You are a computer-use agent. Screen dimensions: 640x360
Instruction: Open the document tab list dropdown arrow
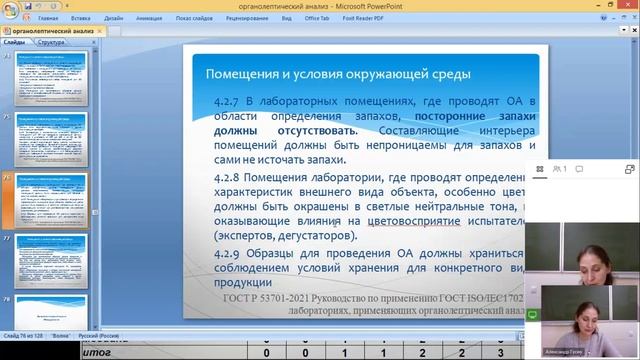coord(624,30)
